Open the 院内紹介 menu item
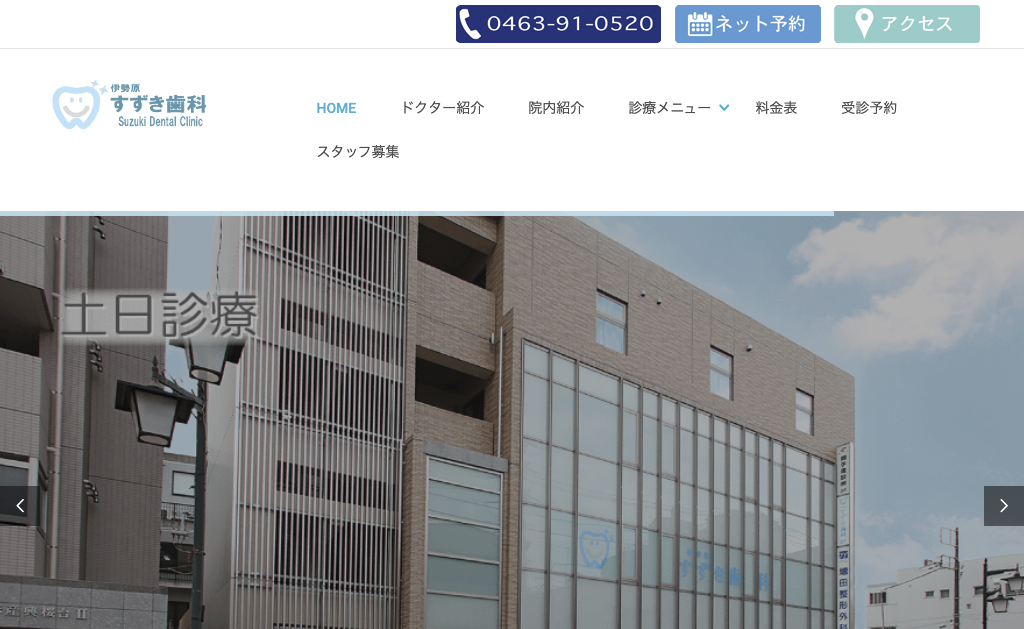The image size is (1024, 629). coord(556,108)
